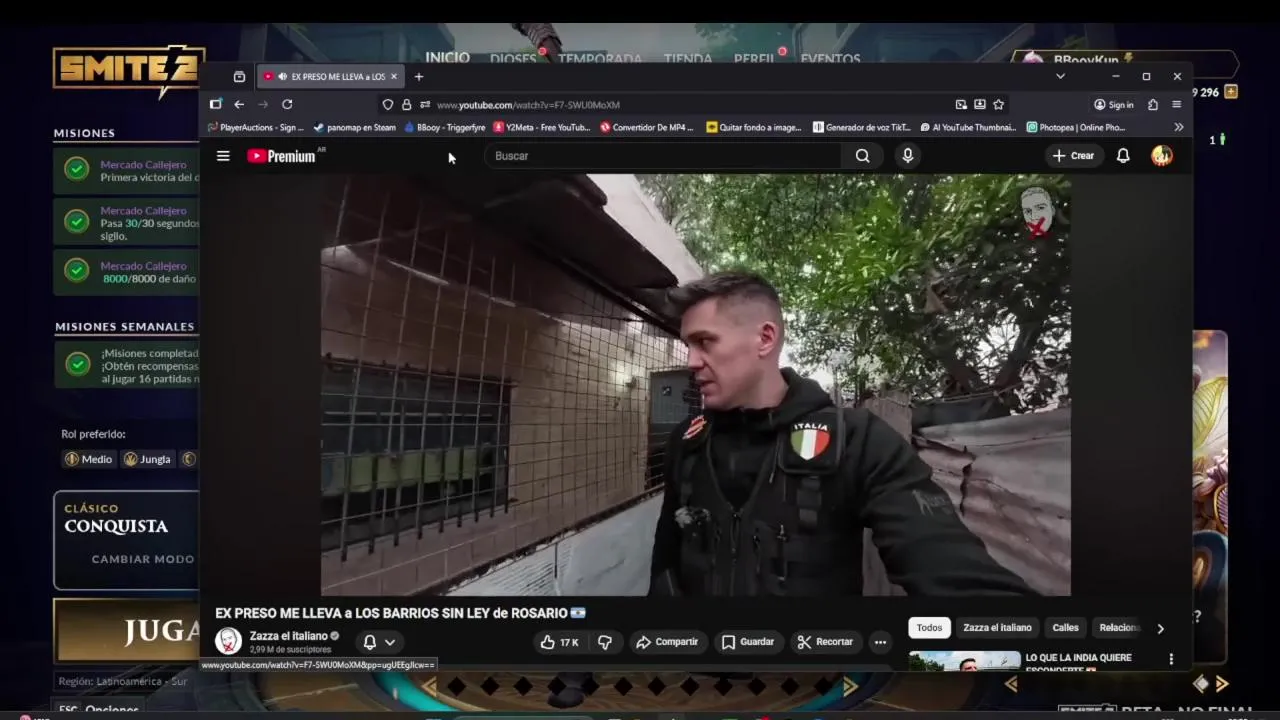The width and height of the screenshot is (1280, 720).
Task: Toggle channel notification bell for Zazza
Action: tap(369, 642)
